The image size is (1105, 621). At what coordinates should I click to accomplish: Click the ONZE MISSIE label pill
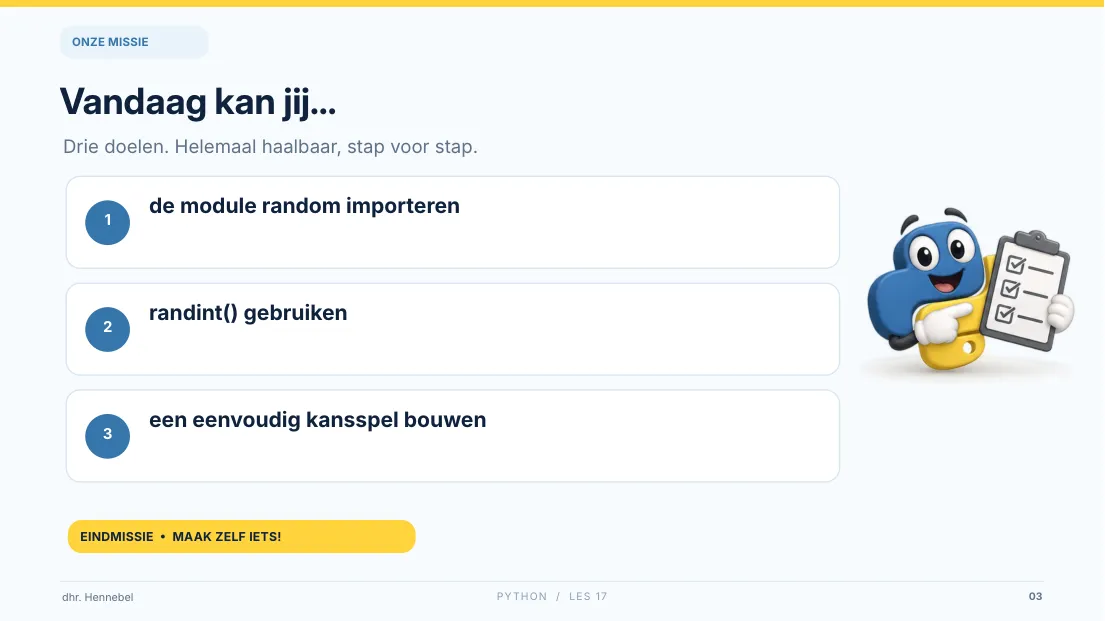[134, 42]
